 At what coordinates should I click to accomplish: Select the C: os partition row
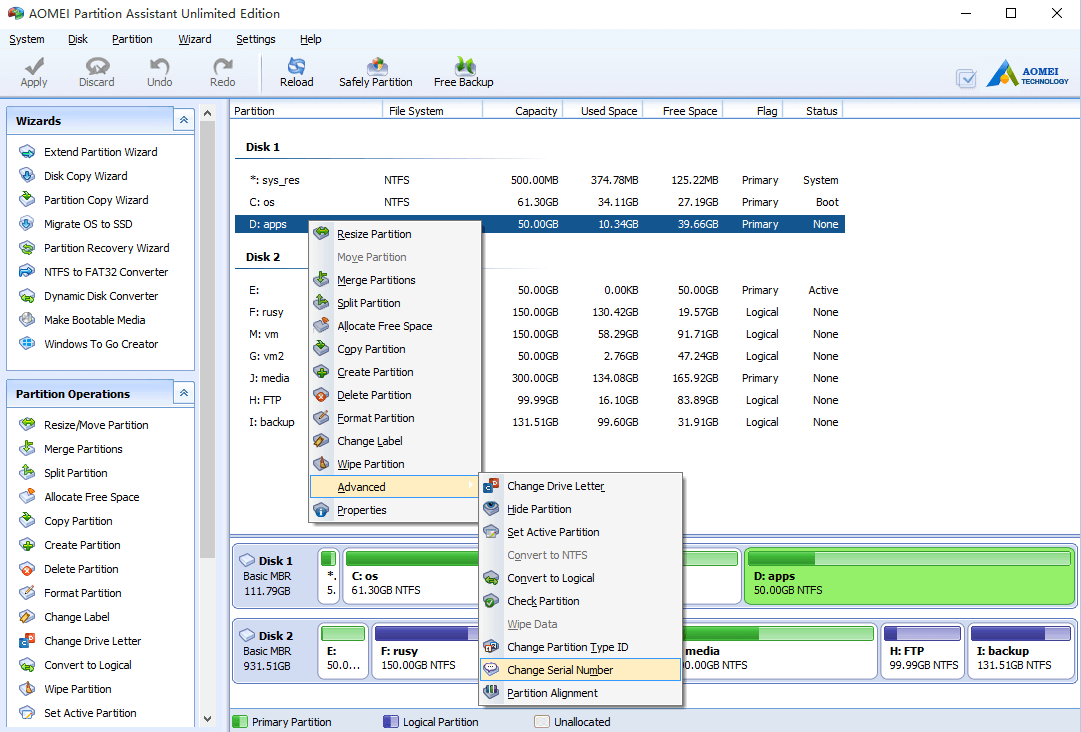pyautogui.click(x=540, y=202)
